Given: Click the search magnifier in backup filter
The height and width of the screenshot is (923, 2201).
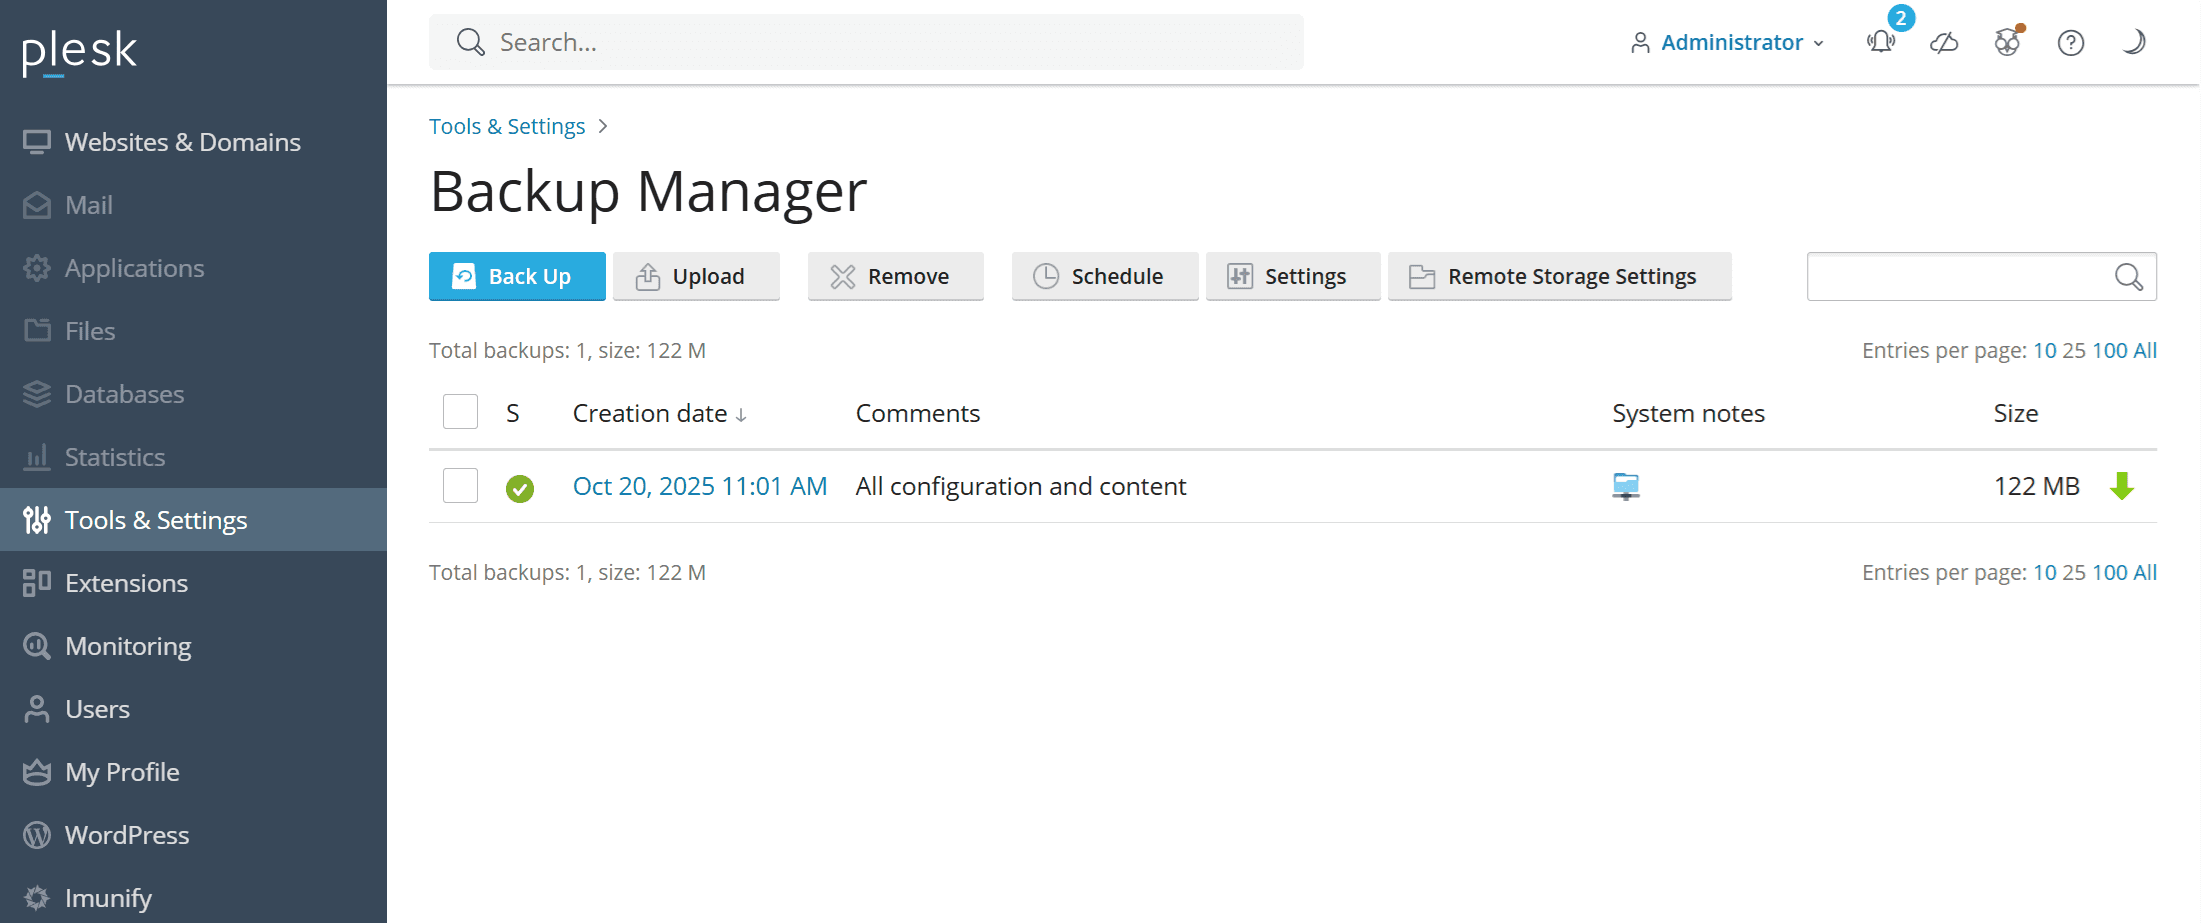Looking at the screenshot, I should pos(2129,277).
